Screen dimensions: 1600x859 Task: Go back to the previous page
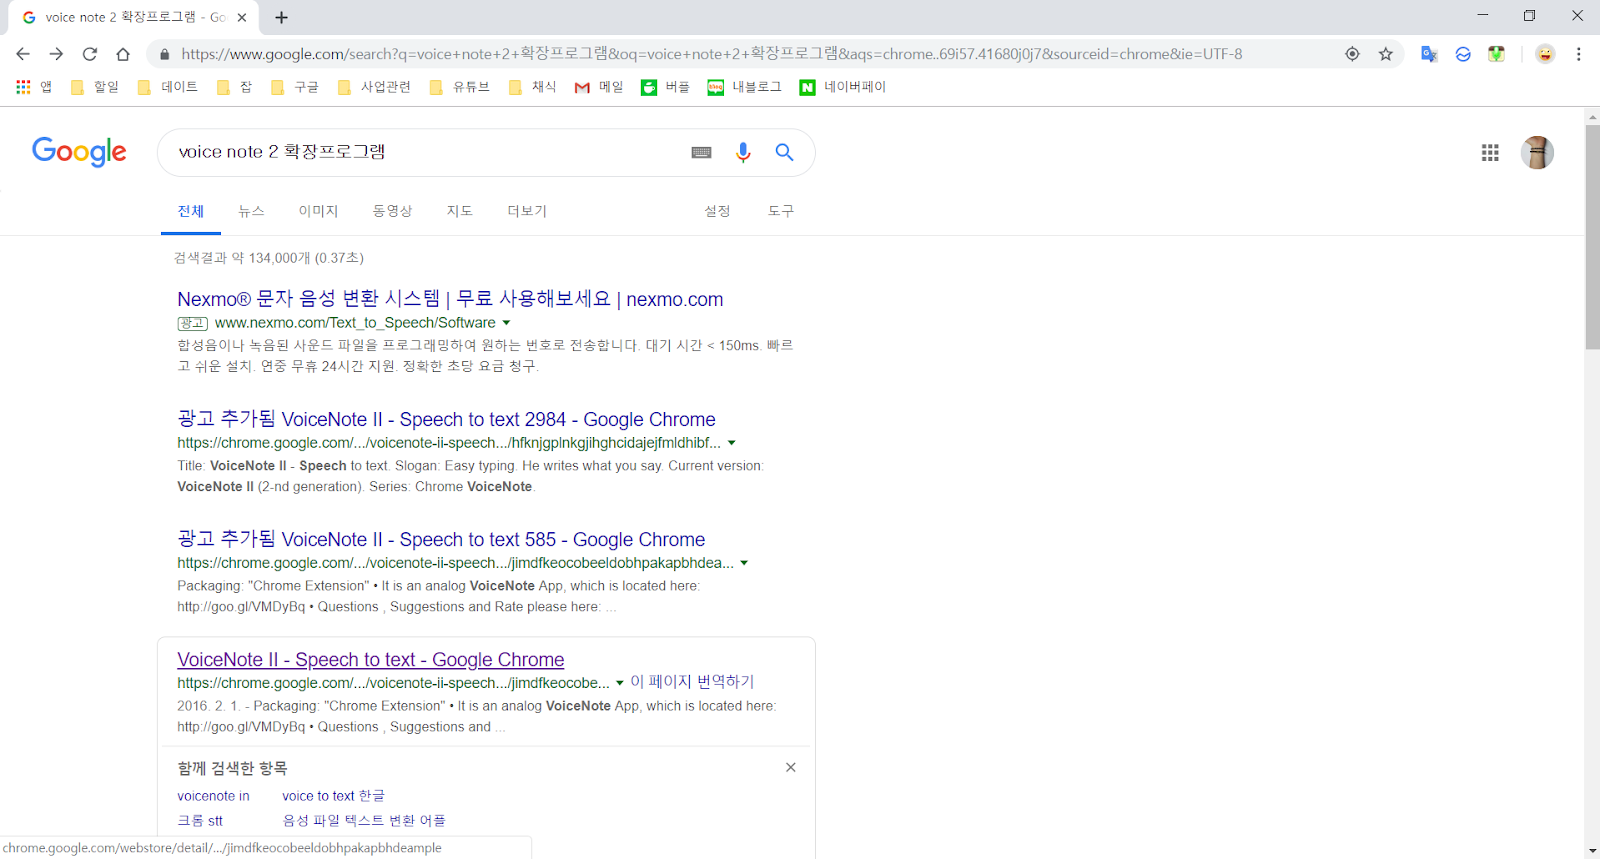23,54
